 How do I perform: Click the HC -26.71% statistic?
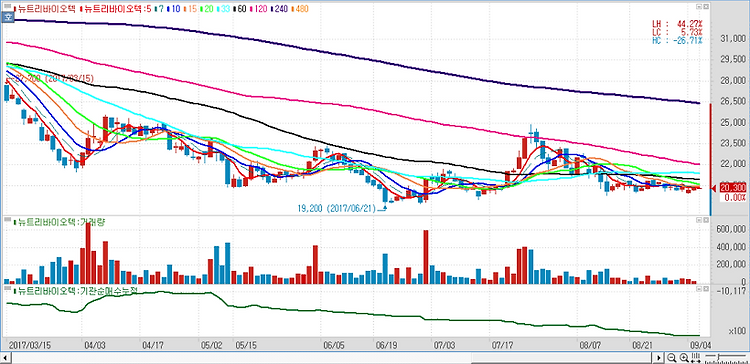pyautogui.click(x=677, y=40)
